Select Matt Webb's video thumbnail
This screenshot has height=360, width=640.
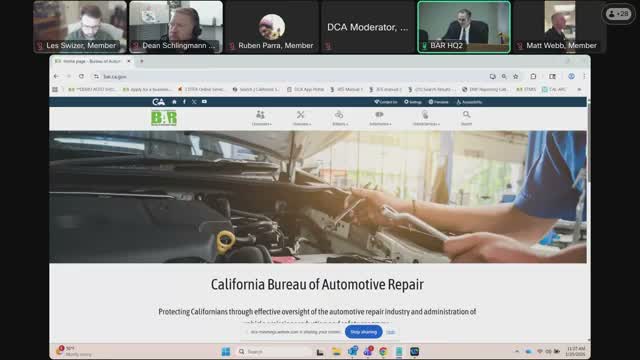point(560,27)
